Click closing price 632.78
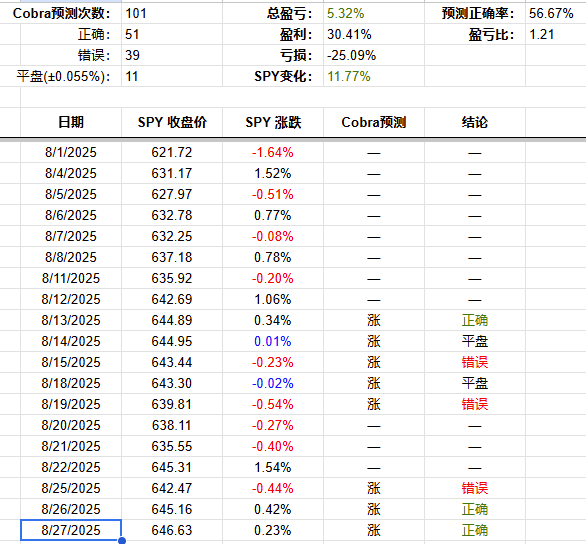The image size is (586, 544). tap(172, 215)
